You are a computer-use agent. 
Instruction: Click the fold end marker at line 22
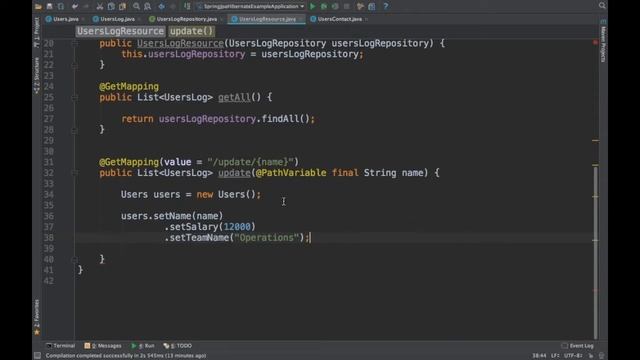[x=75, y=65]
